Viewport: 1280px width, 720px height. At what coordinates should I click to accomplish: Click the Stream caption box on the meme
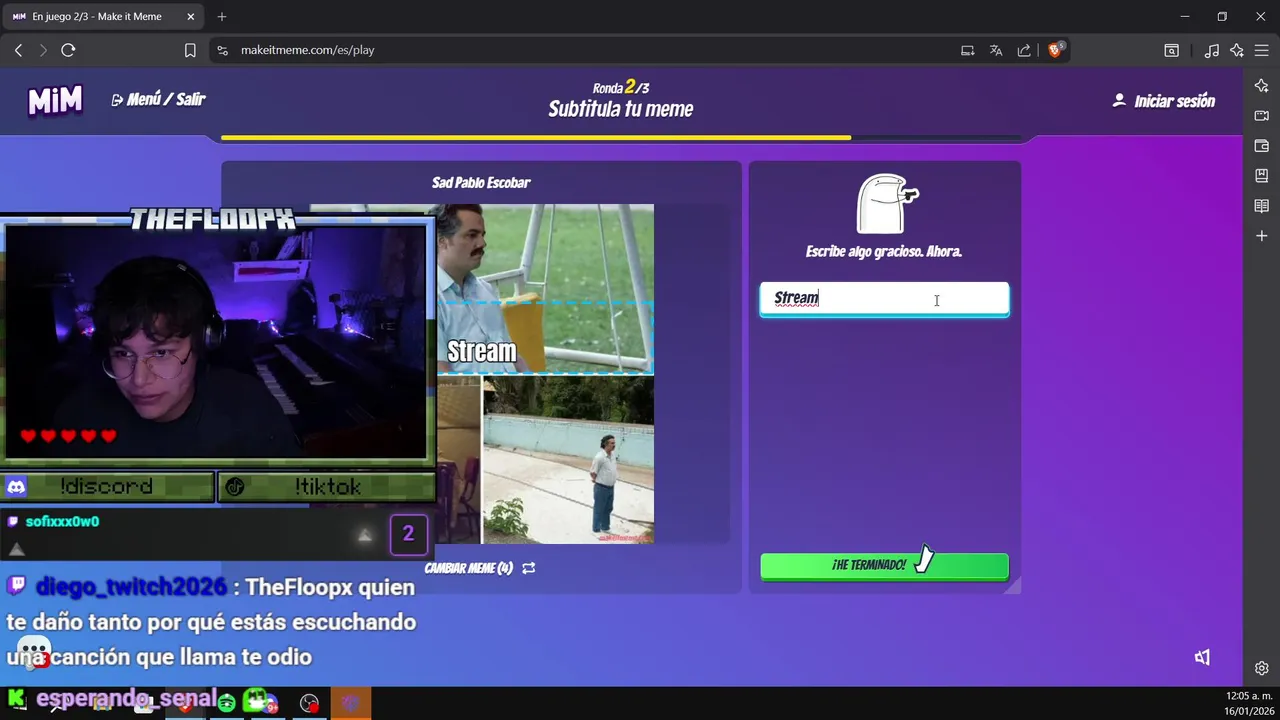[x=545, y=338]
